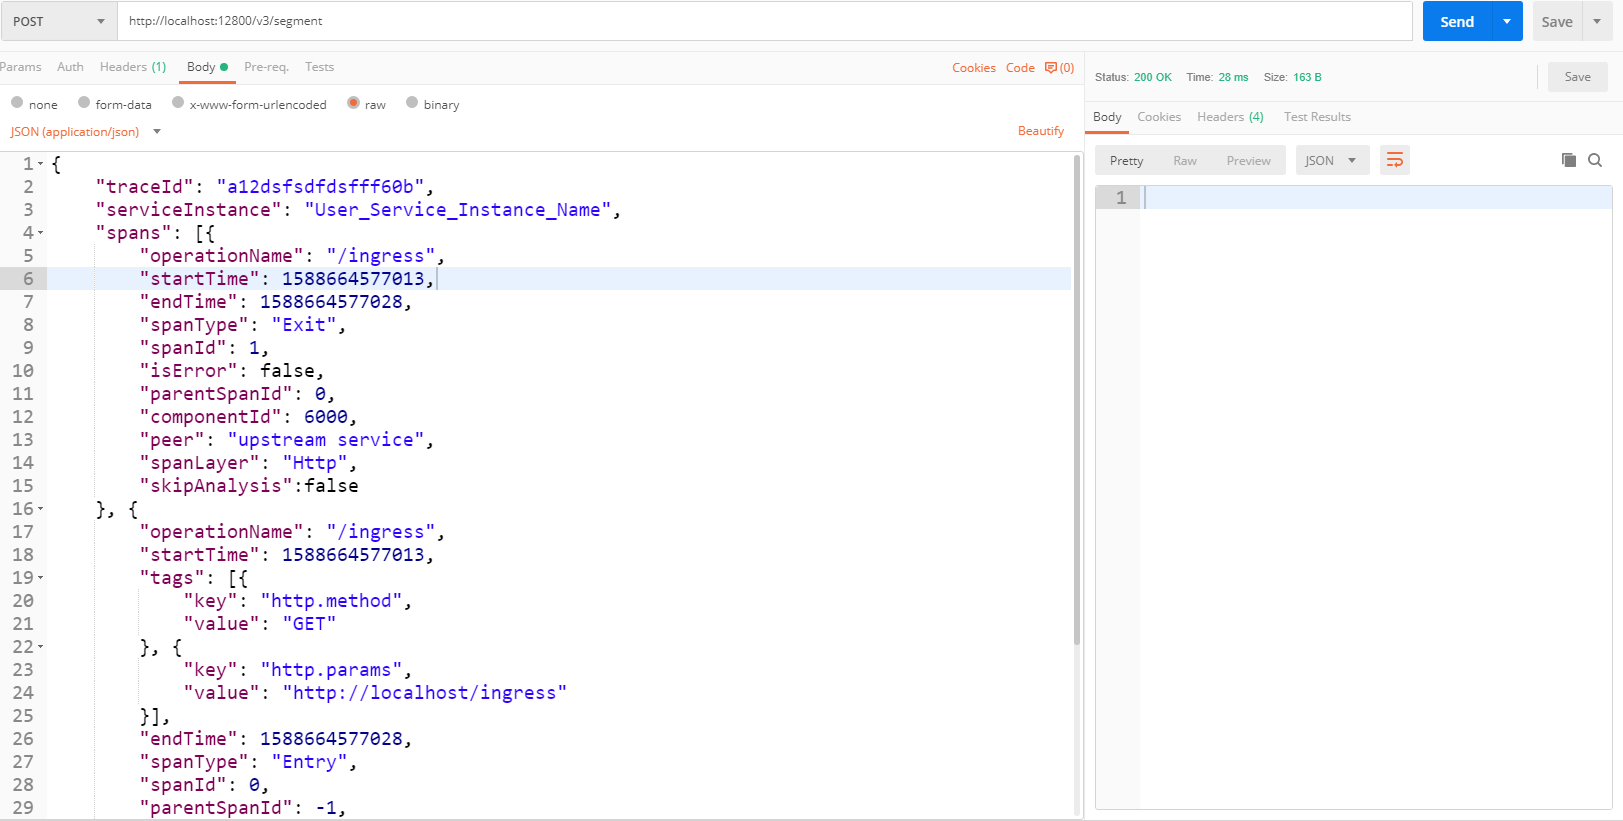Click the componentId value 6000
The width and height of the screenshot is (1623, 821).
pos(326,417)
